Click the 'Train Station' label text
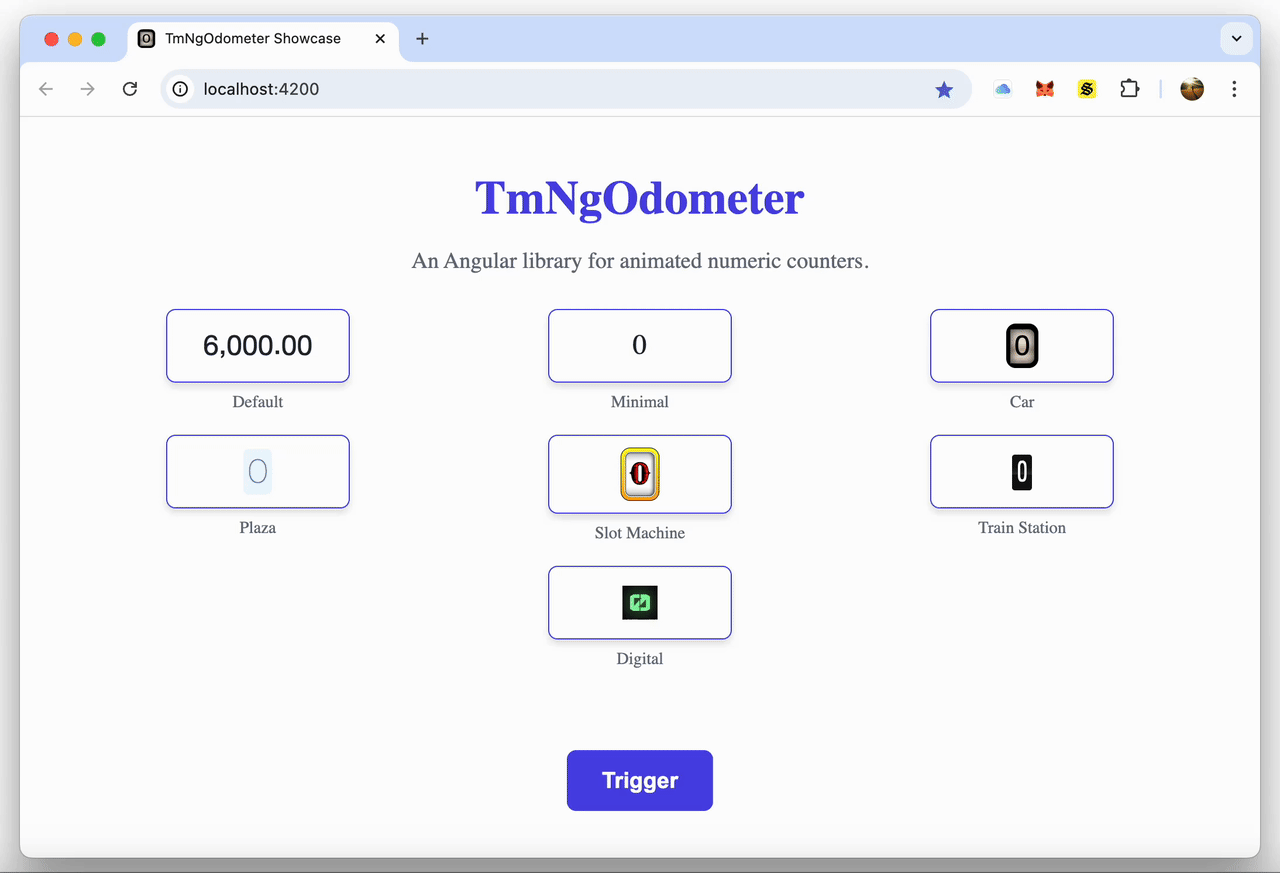Image resolution: width=1280 pixels, height=873 pixels. tap(1022, 528)
